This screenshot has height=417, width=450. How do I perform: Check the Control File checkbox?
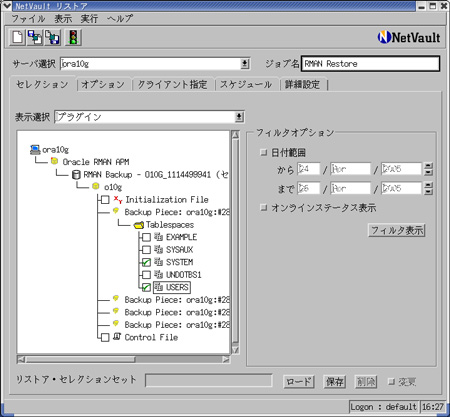[x=105, y=338]
